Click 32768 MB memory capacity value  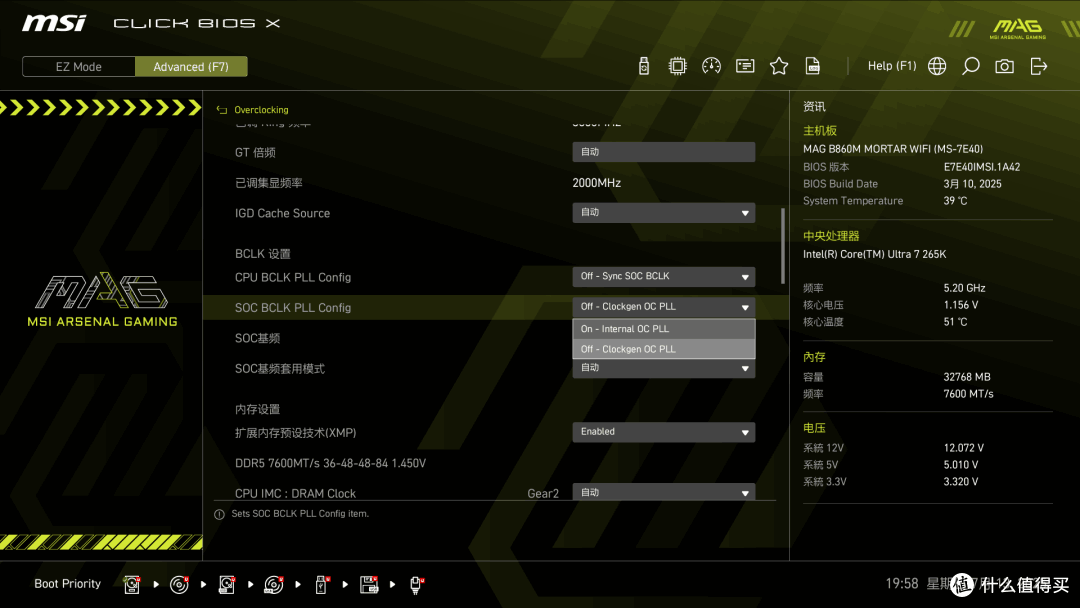point(967,377)
